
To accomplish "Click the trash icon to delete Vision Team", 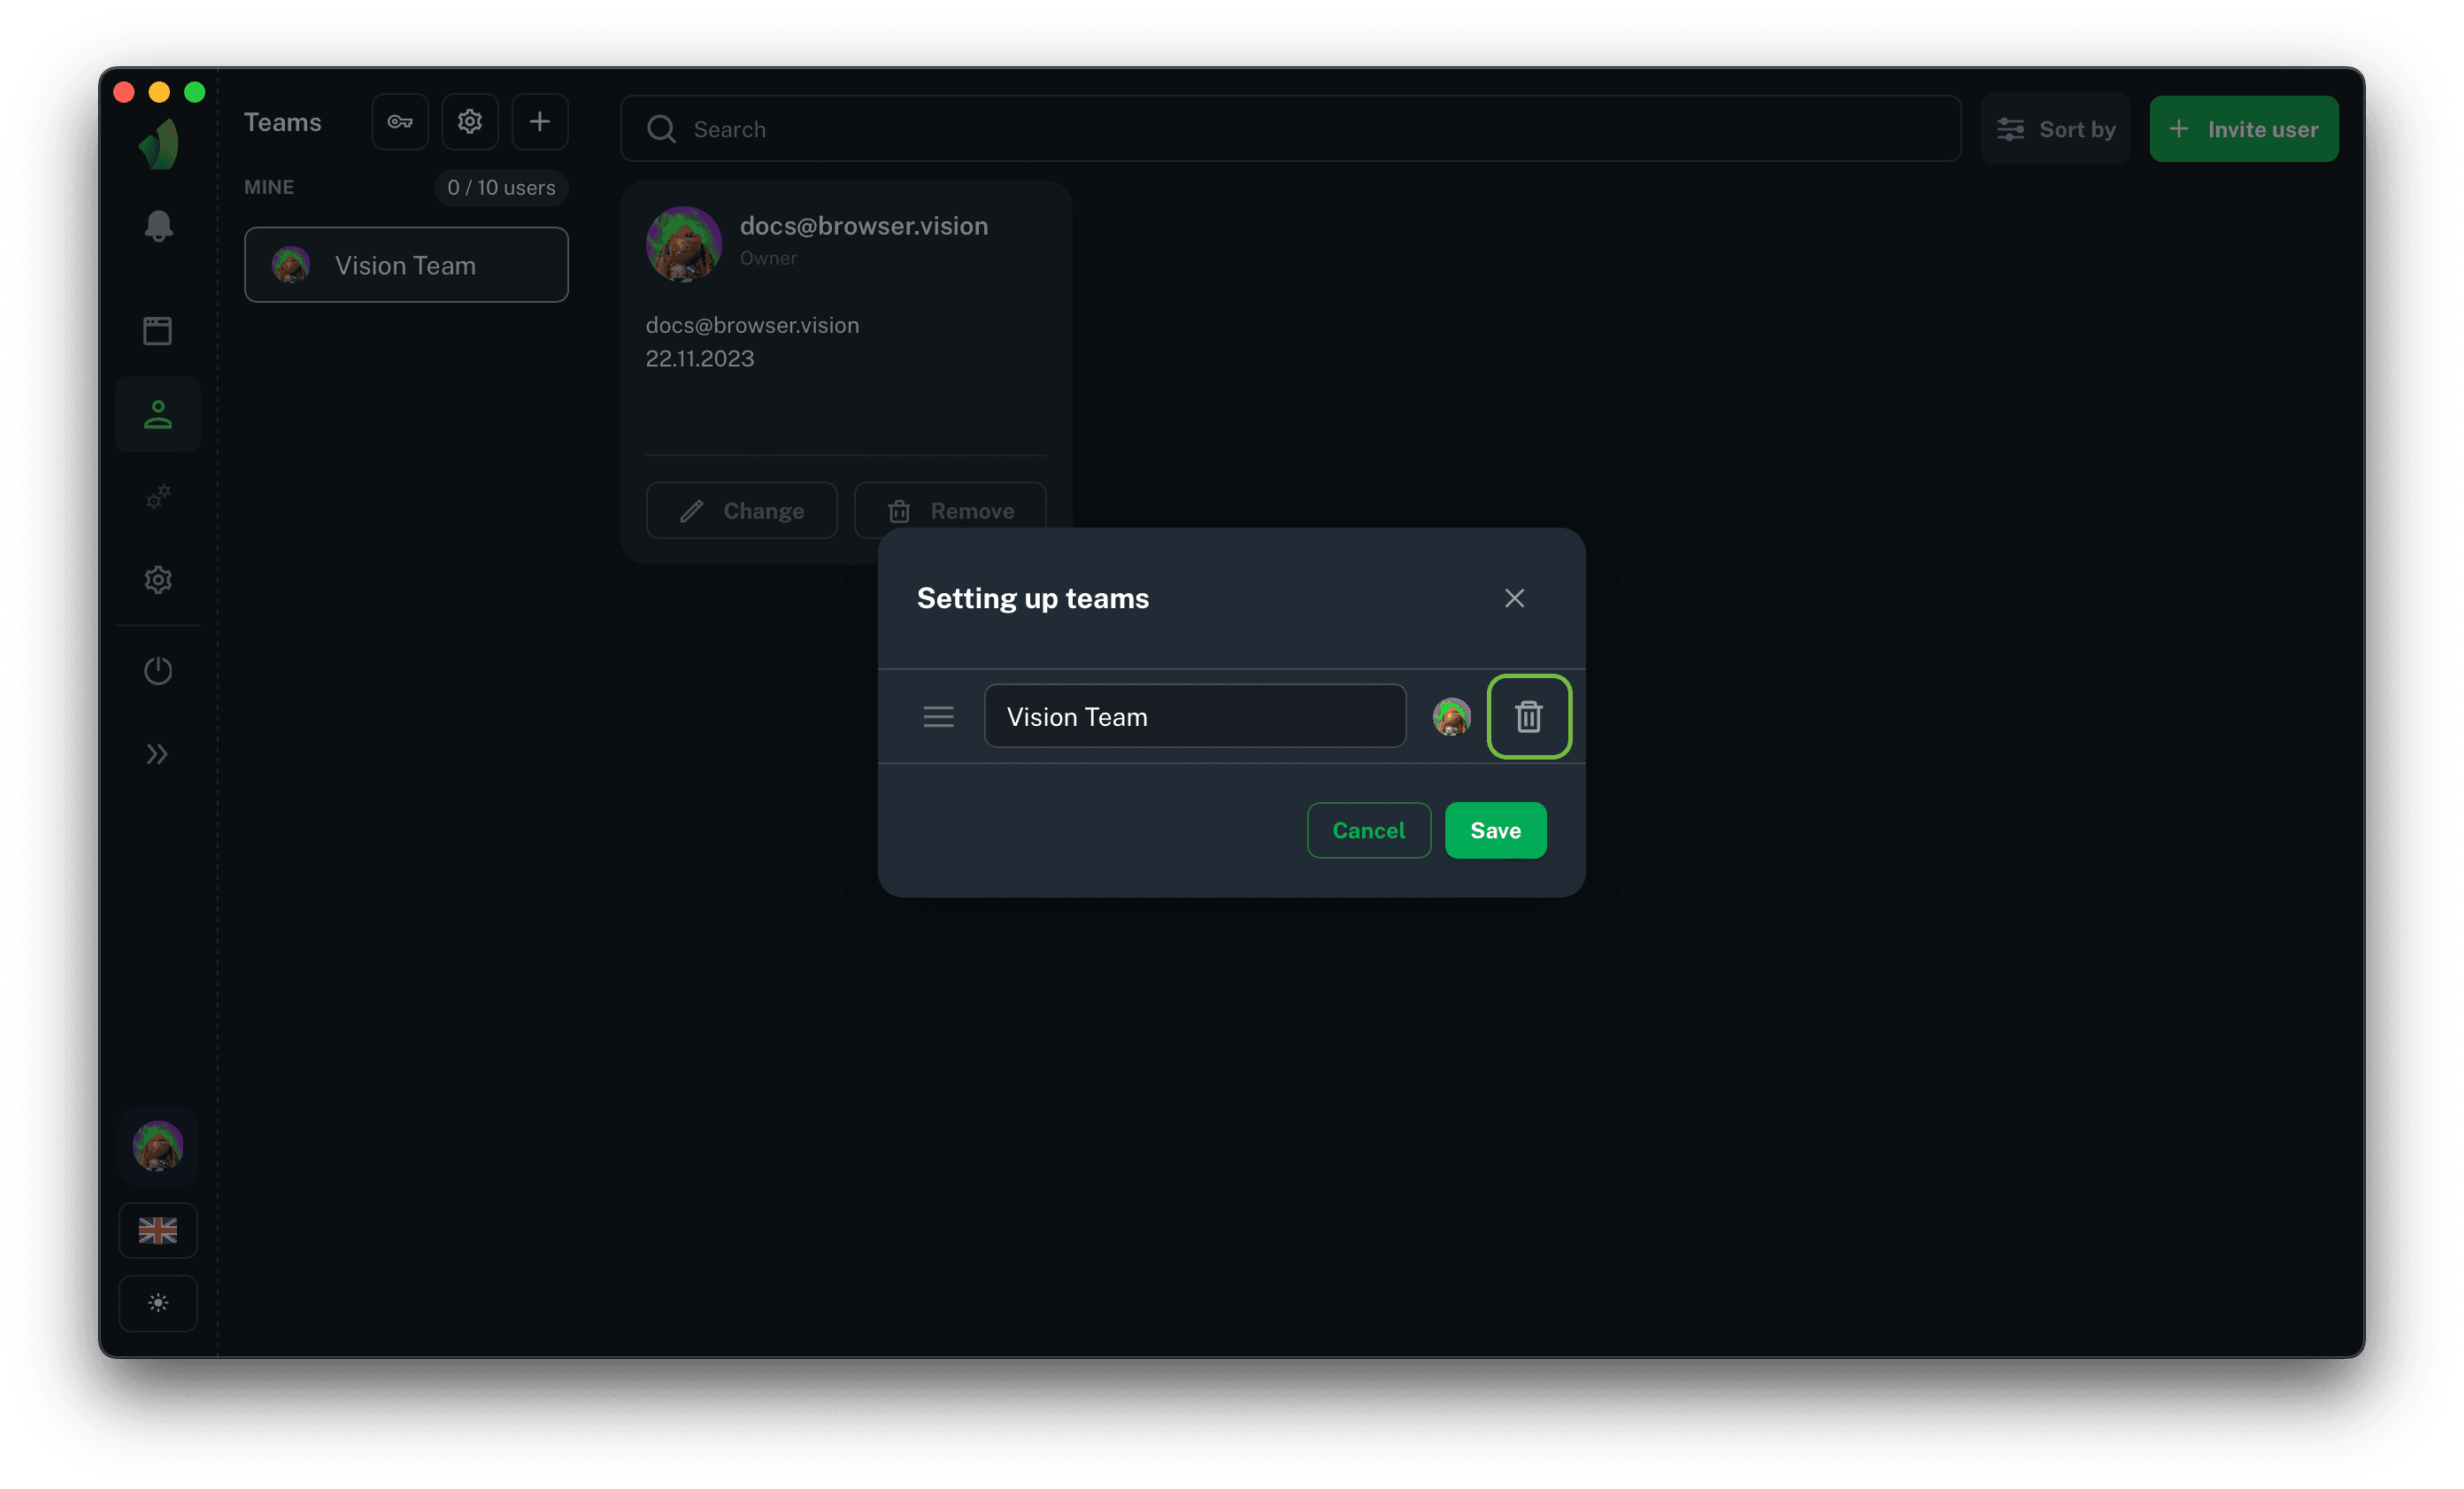I will 1528,716.
